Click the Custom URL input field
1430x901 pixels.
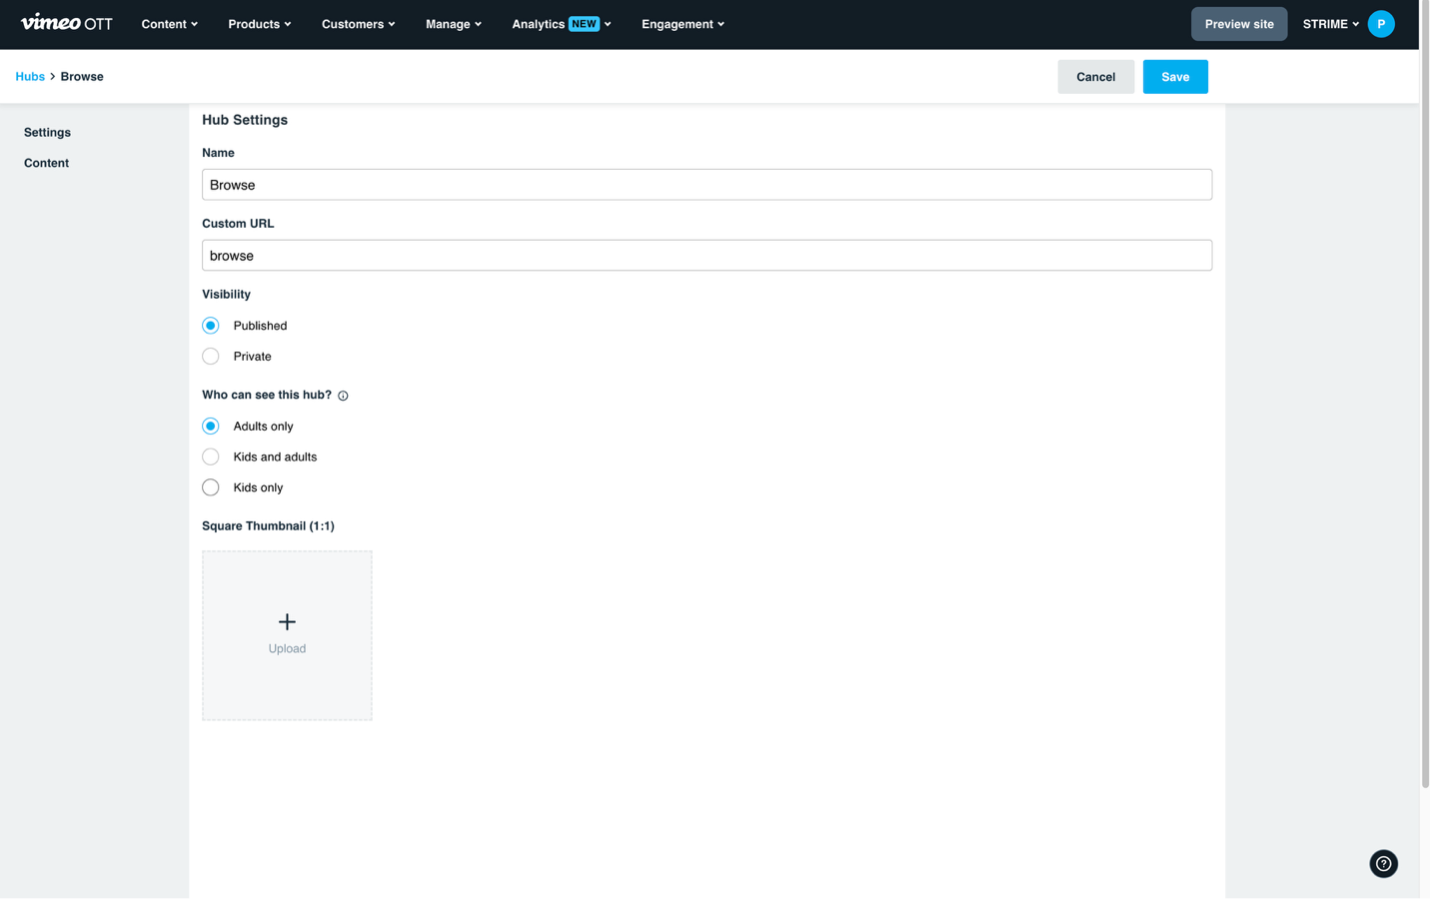pyautogui.click(x=707, y=256)
